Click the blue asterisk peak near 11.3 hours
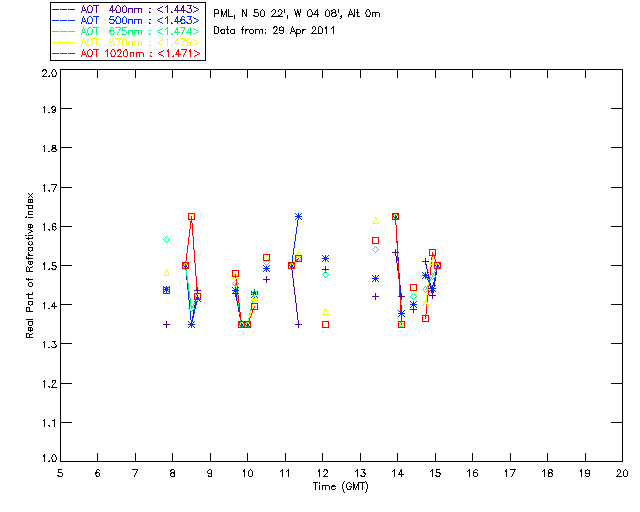This screenshot has width=640, height=512. coord(298,216)
